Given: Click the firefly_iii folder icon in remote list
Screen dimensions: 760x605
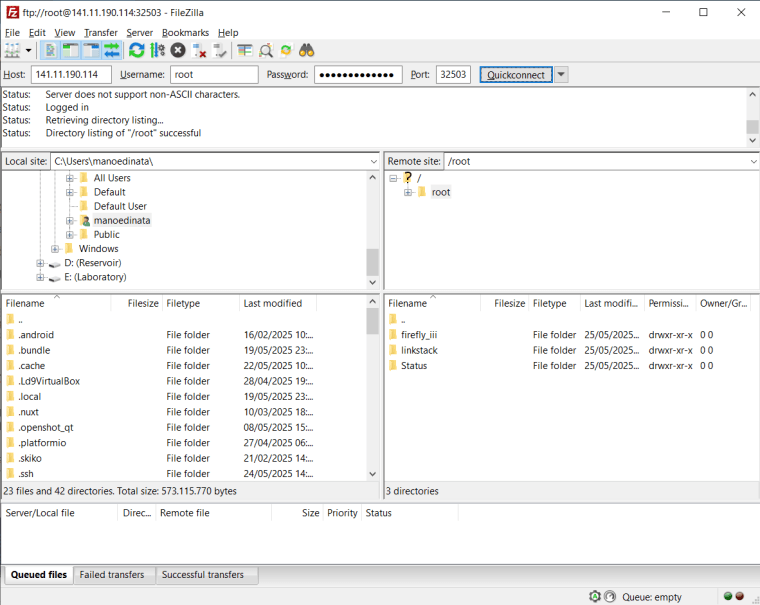Looking at the screenshot, I should click(393, 335).
